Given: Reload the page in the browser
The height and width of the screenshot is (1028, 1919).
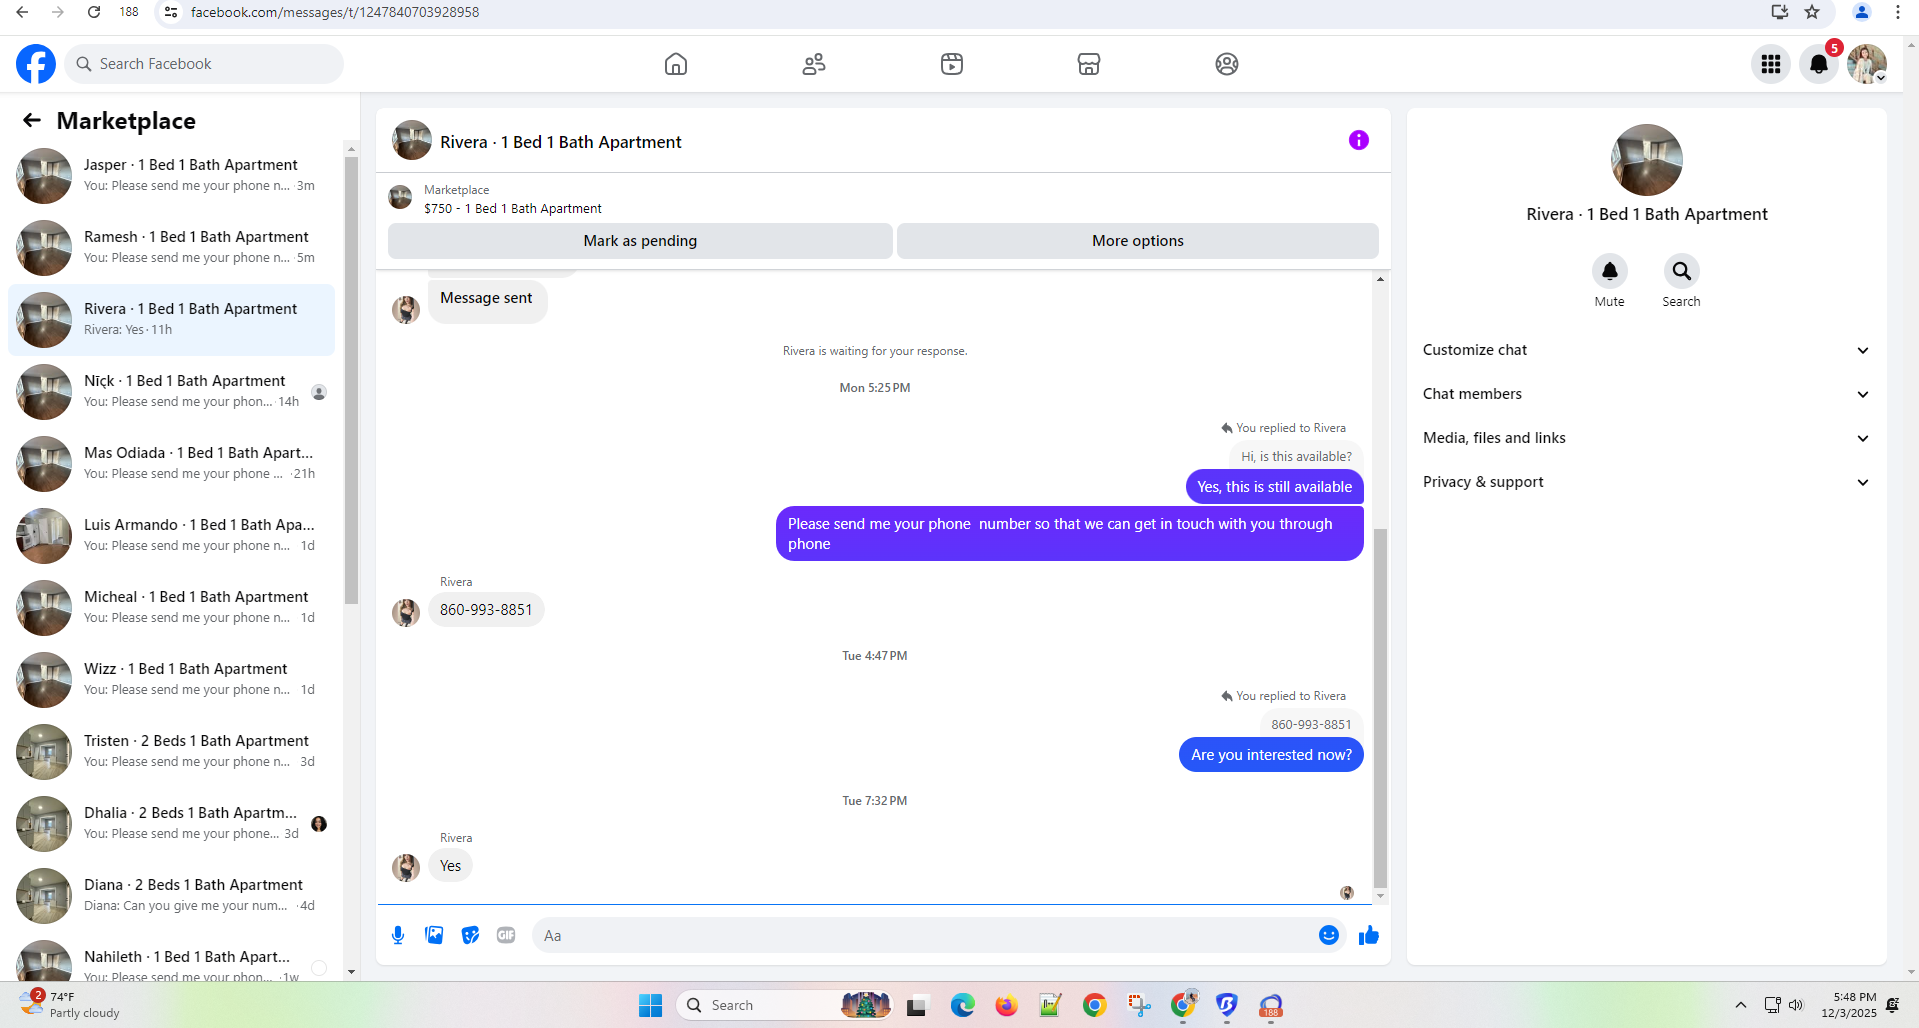Looking at the screenshot, I should pyautogui.click(x=94, y=12).
